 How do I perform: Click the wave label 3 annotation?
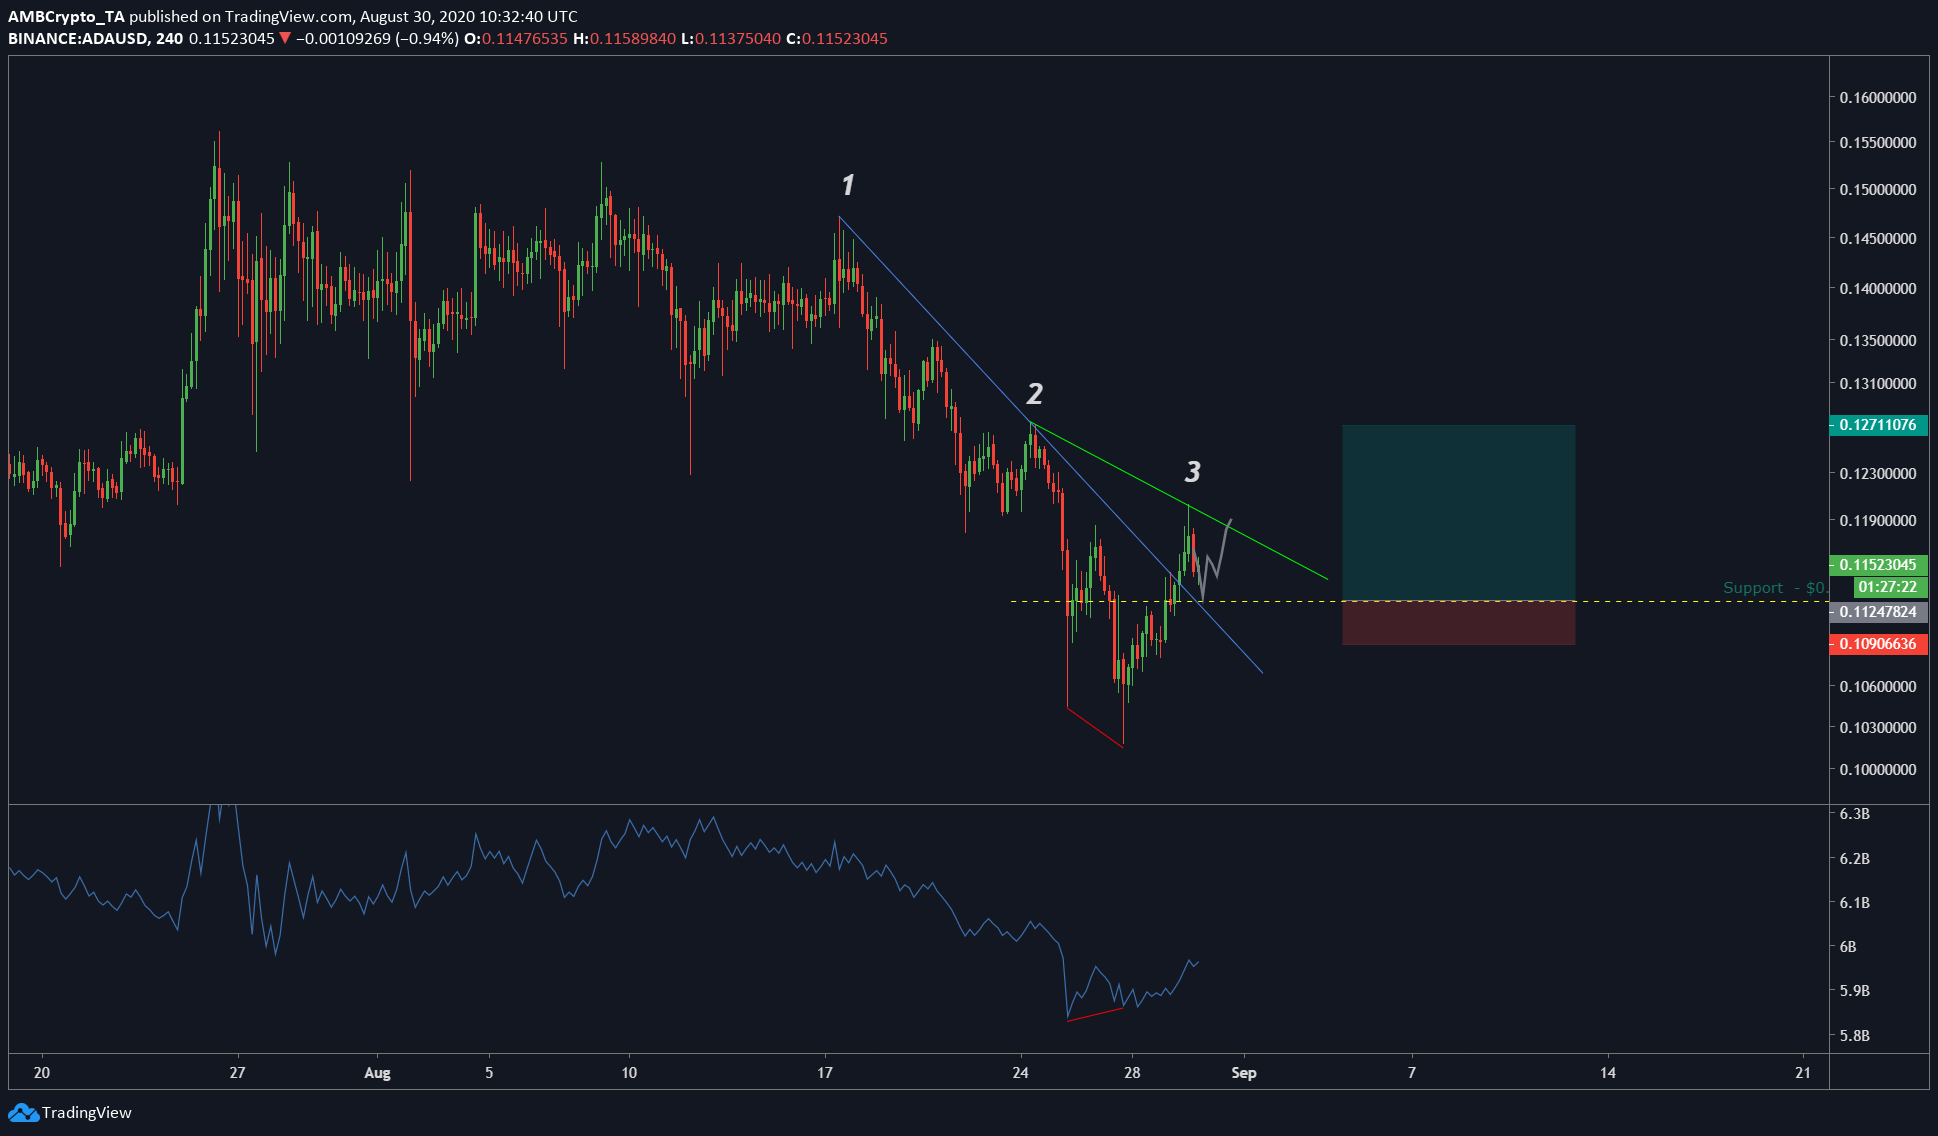click(x=1192, y=472)
